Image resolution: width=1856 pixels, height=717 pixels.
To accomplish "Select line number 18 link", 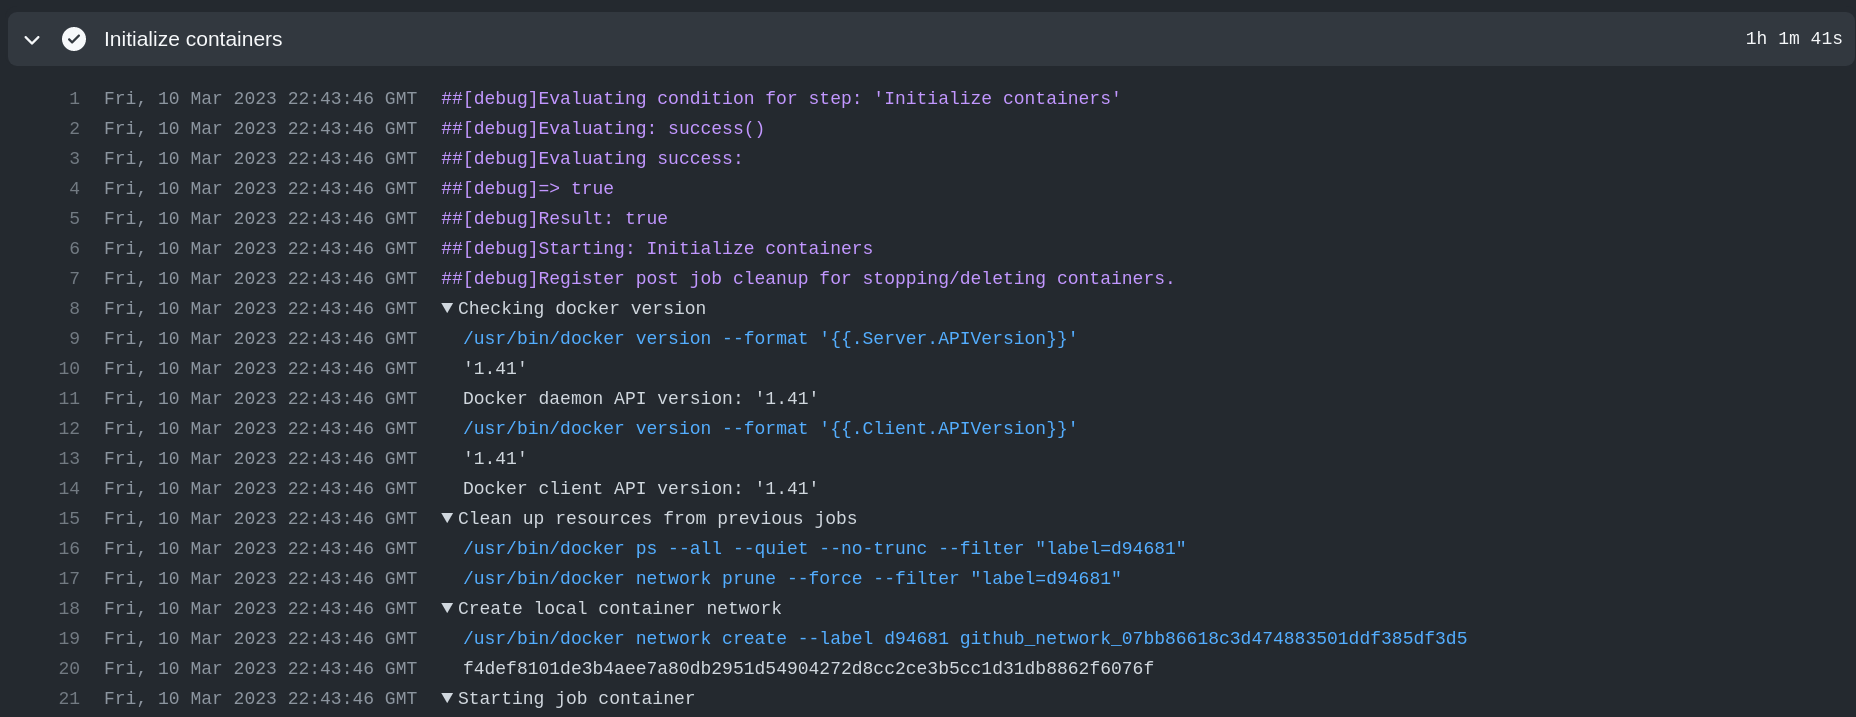I will click(69, 609).
